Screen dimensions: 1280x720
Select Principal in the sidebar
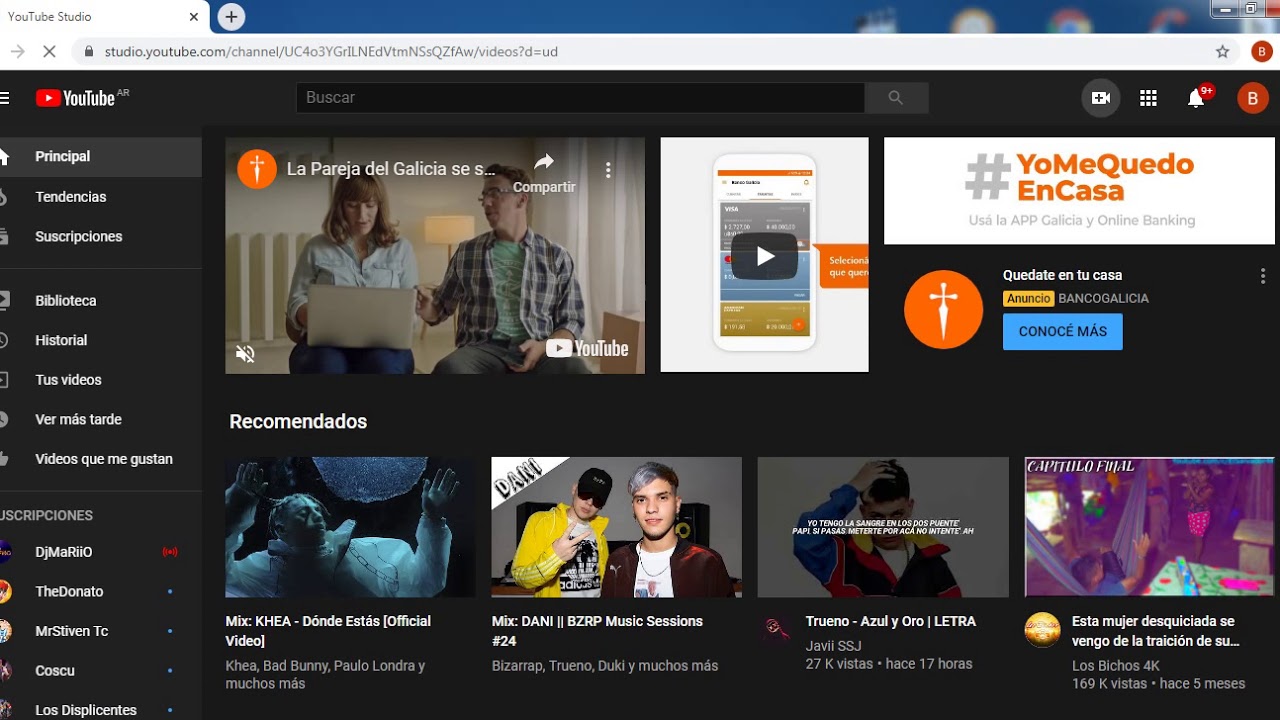(x=100, y=157)
